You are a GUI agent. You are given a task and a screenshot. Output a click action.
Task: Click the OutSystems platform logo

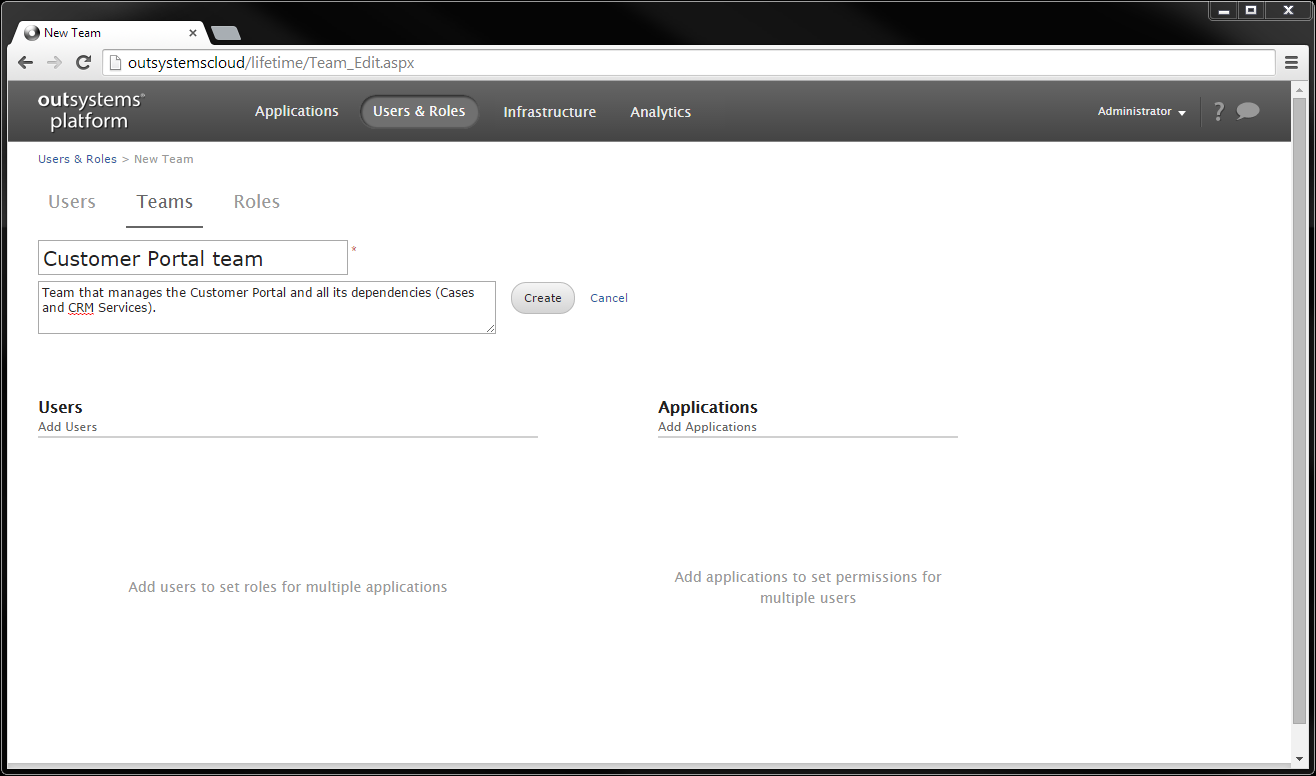(x=90, y=111)
